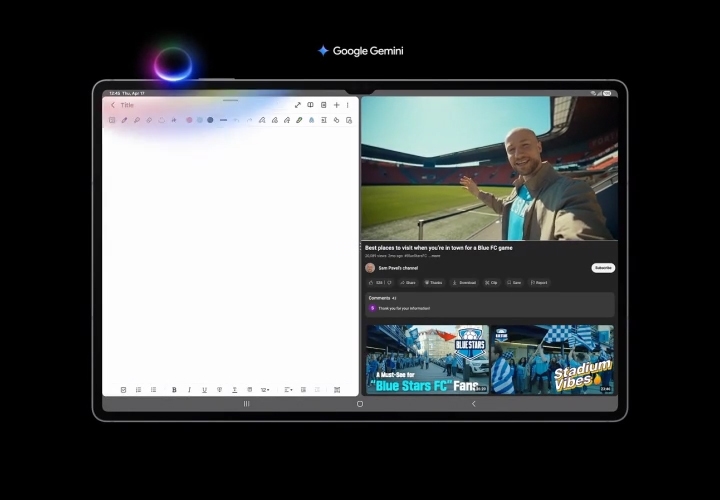Choose the pink pen color
This screenshot has width=720, height=500.
click(189, 120)
